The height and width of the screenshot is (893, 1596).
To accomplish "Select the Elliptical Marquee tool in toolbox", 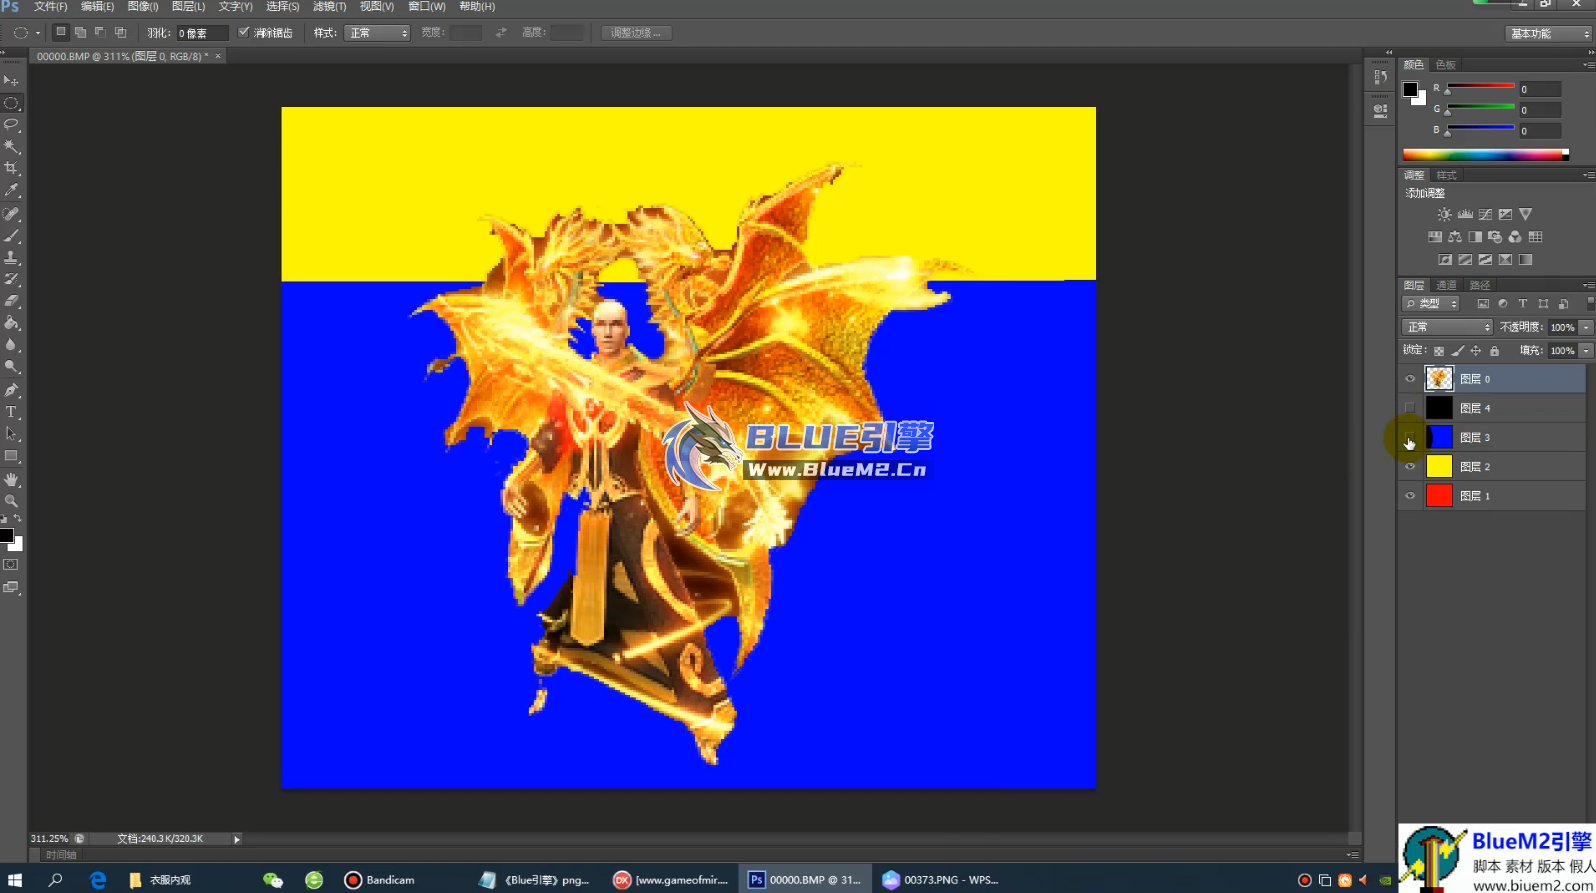I will (11, 103).
